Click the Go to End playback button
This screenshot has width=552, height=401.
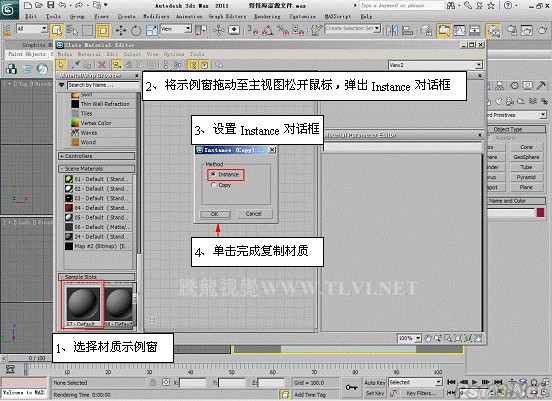click(x=498, y=382)
